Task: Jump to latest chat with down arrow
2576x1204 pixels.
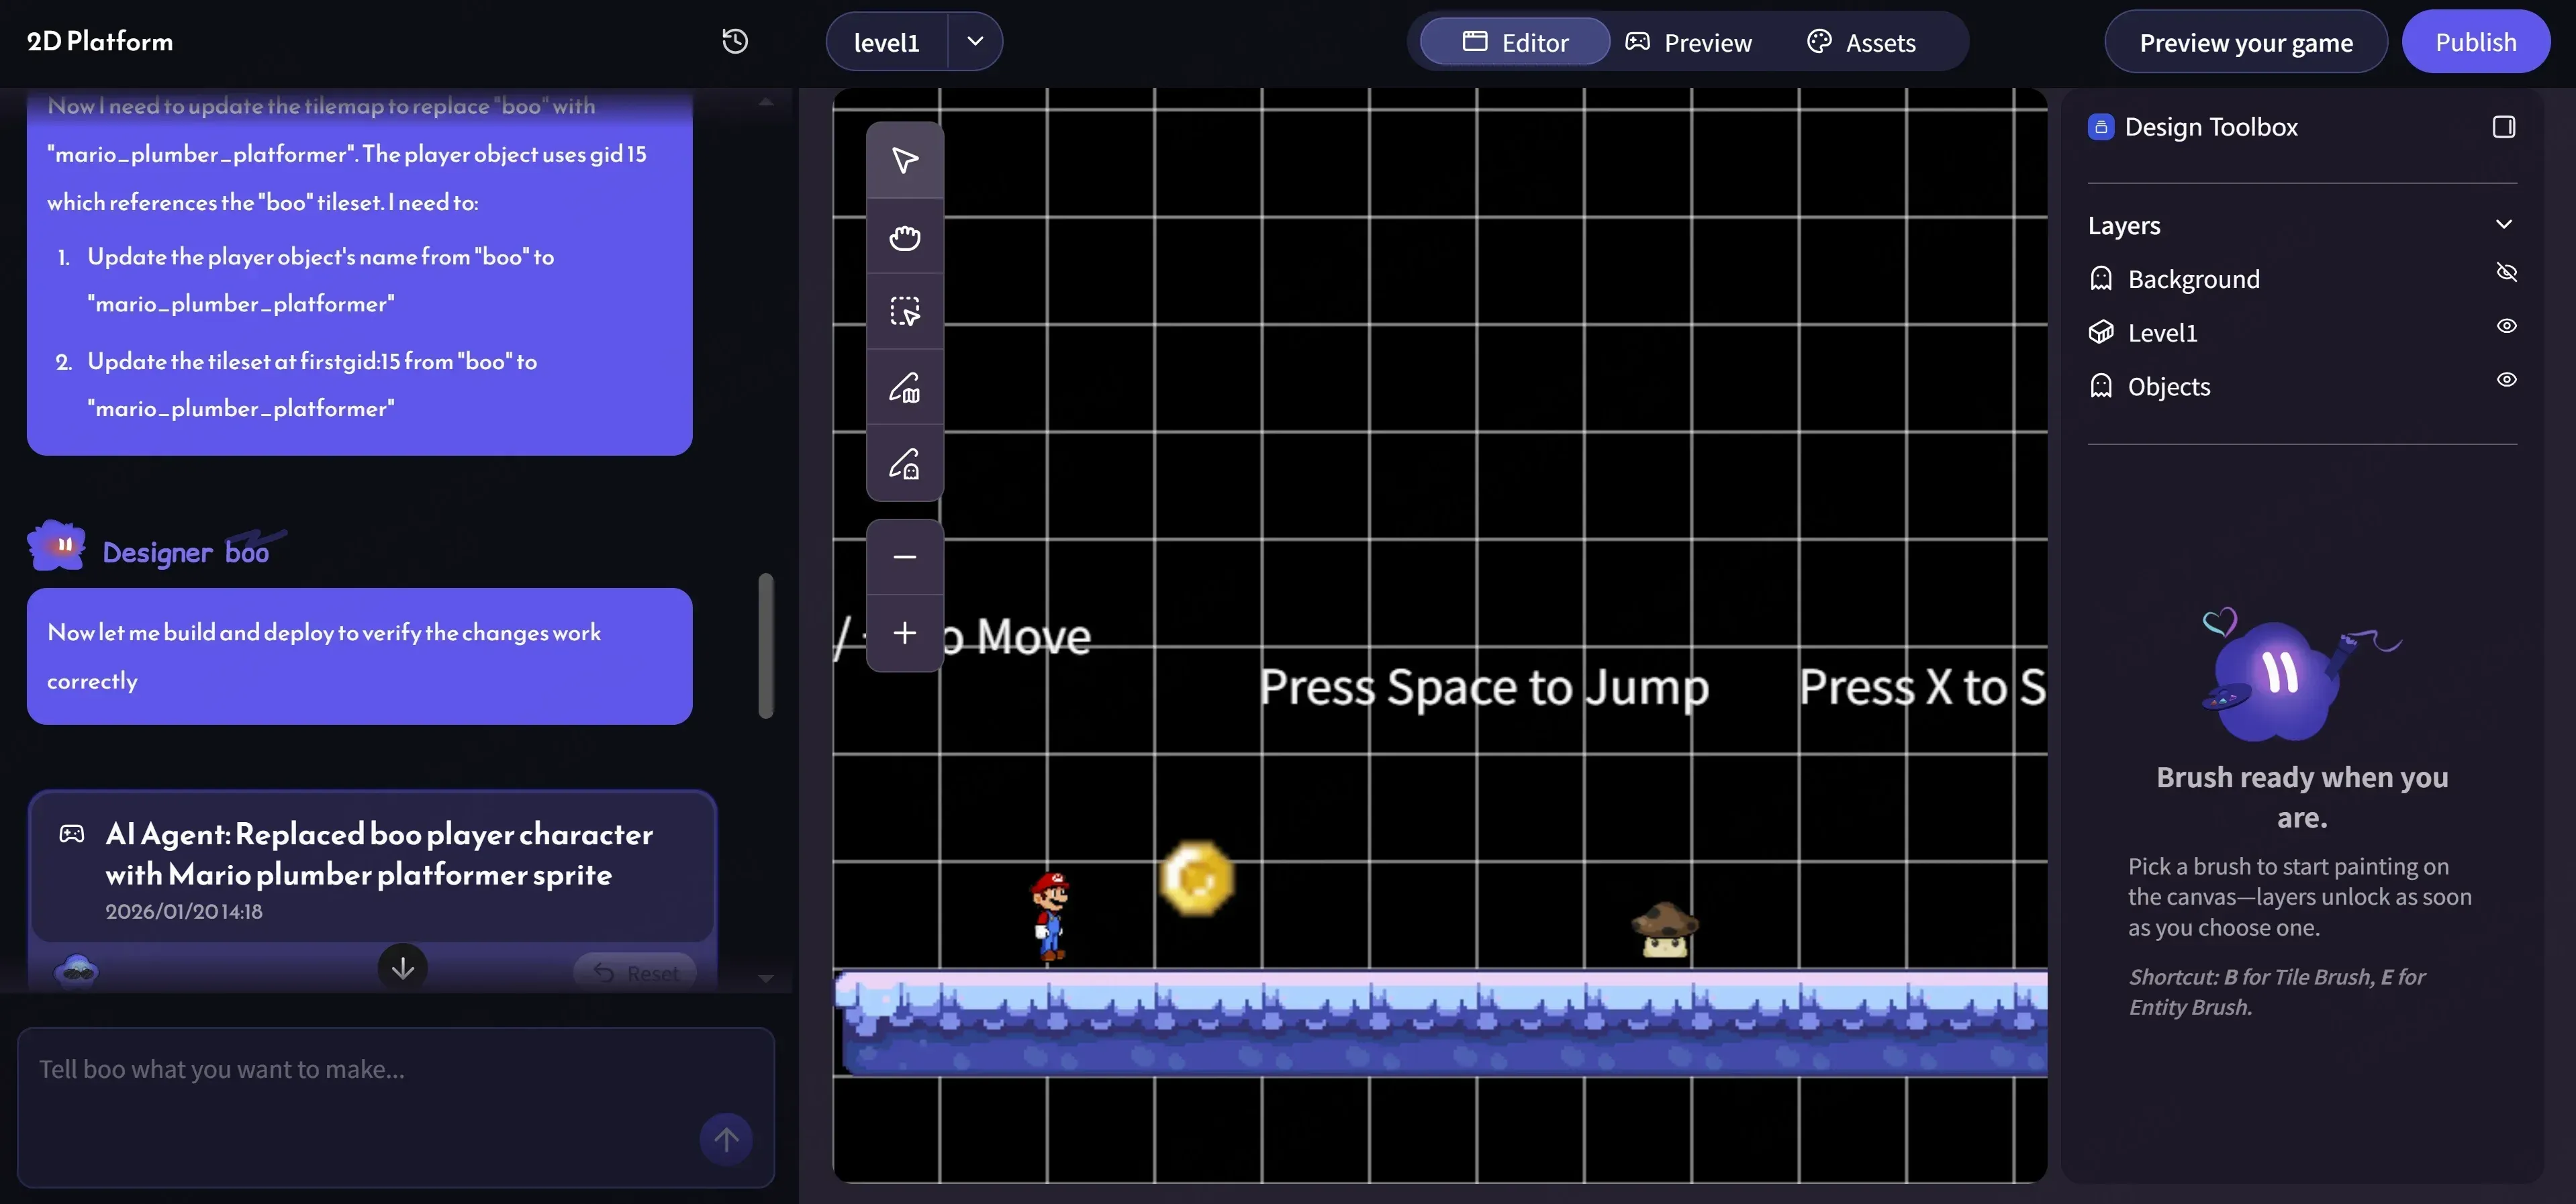Action: click(402, 967)
